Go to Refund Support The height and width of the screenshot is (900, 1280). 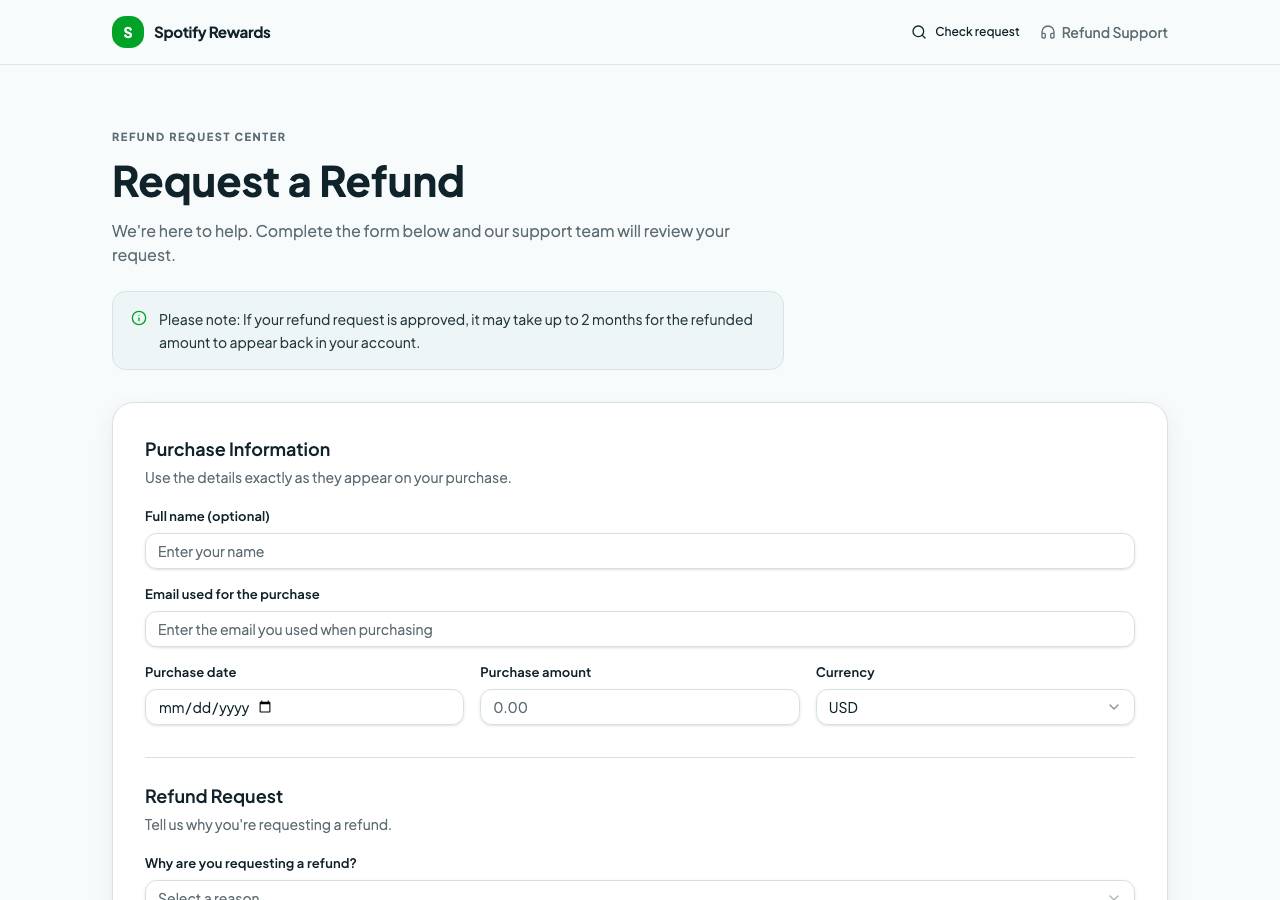coord(1104,33)
